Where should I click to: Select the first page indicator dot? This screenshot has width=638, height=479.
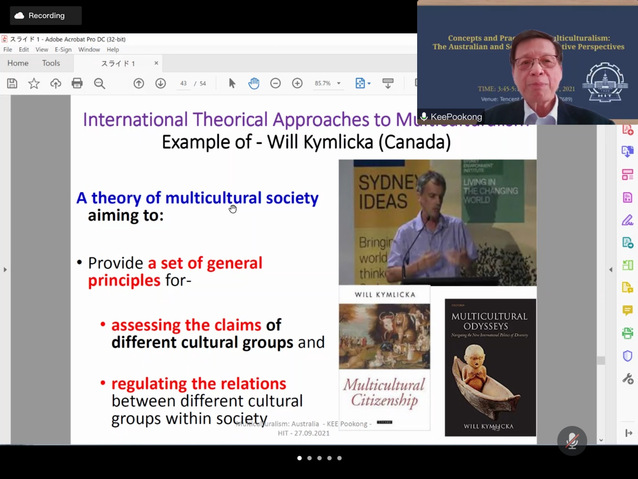(x=299, y=458)
